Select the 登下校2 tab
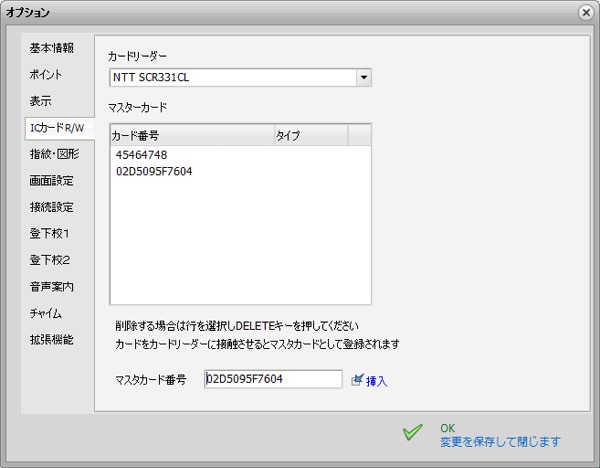 [50, 260]
